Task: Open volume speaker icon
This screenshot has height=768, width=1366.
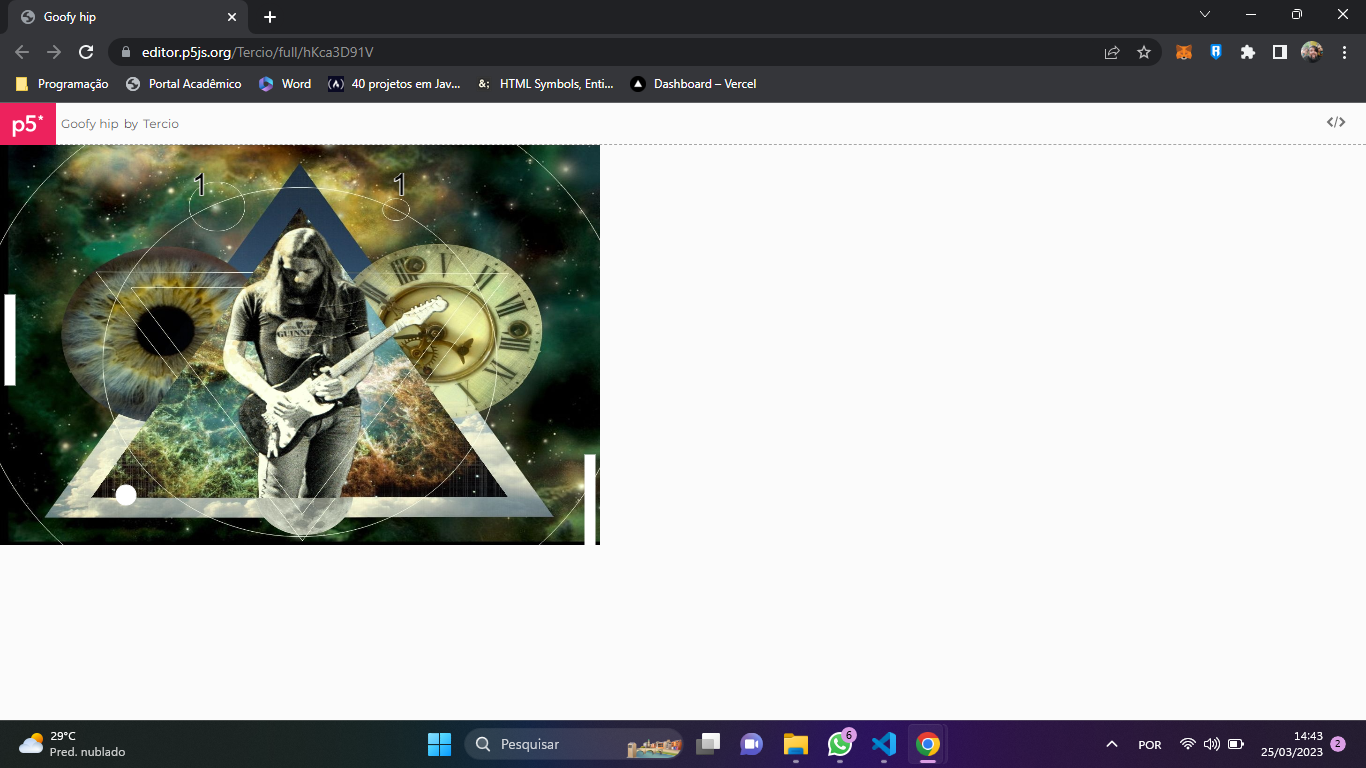Action: pyautogui.click(x=1212, y=744)
